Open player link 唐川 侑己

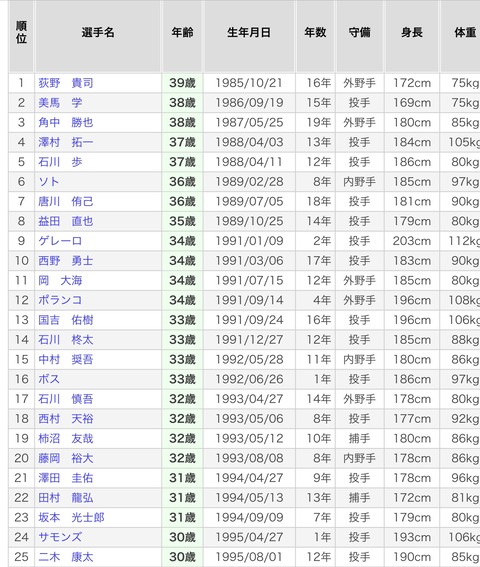click(x=66, y=201)
